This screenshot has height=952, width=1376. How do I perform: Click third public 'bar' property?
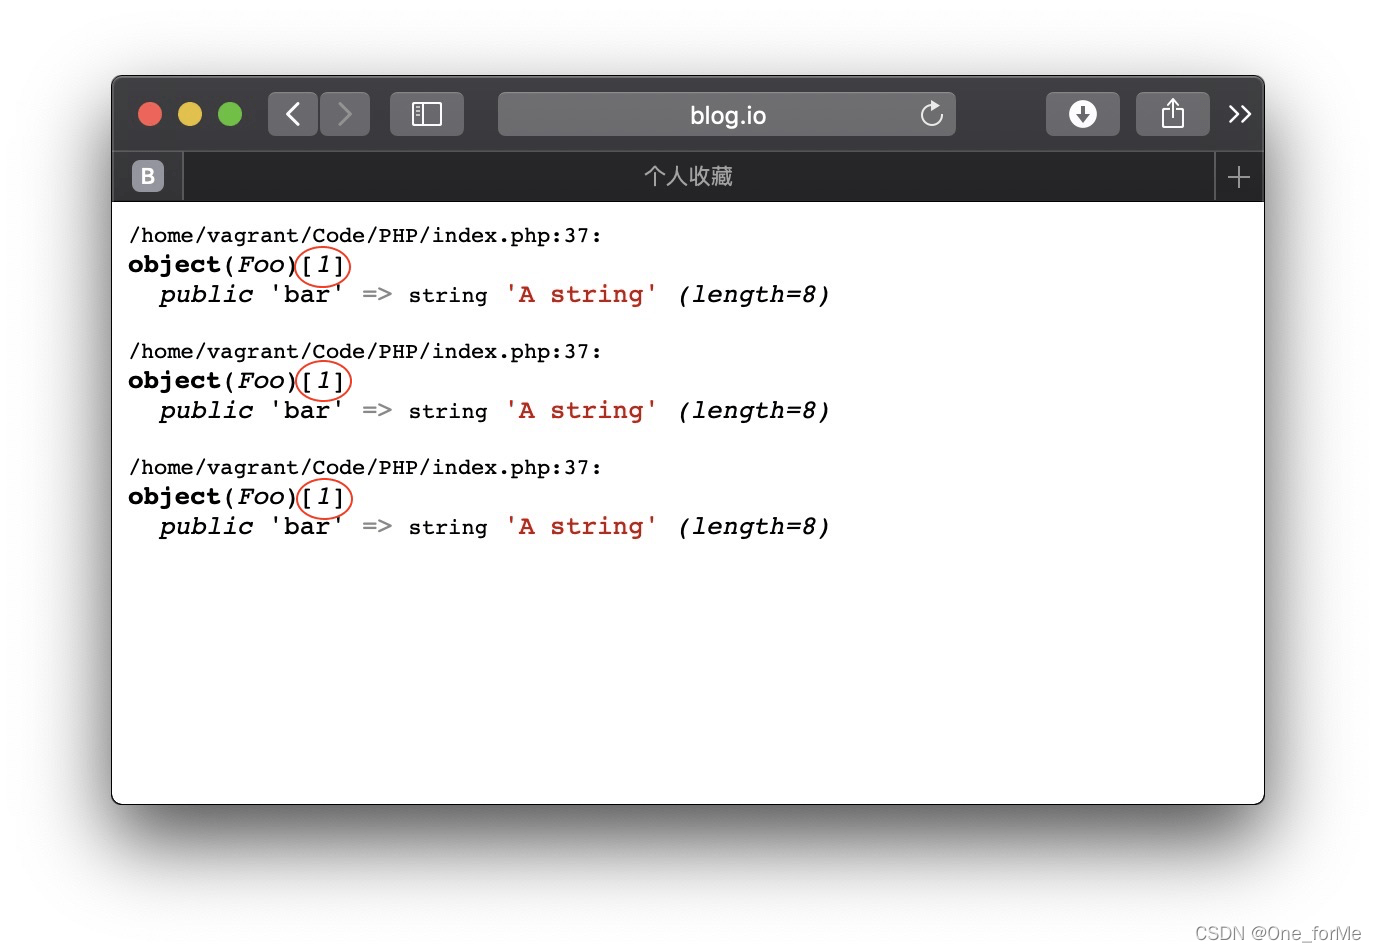coord(251,527)
